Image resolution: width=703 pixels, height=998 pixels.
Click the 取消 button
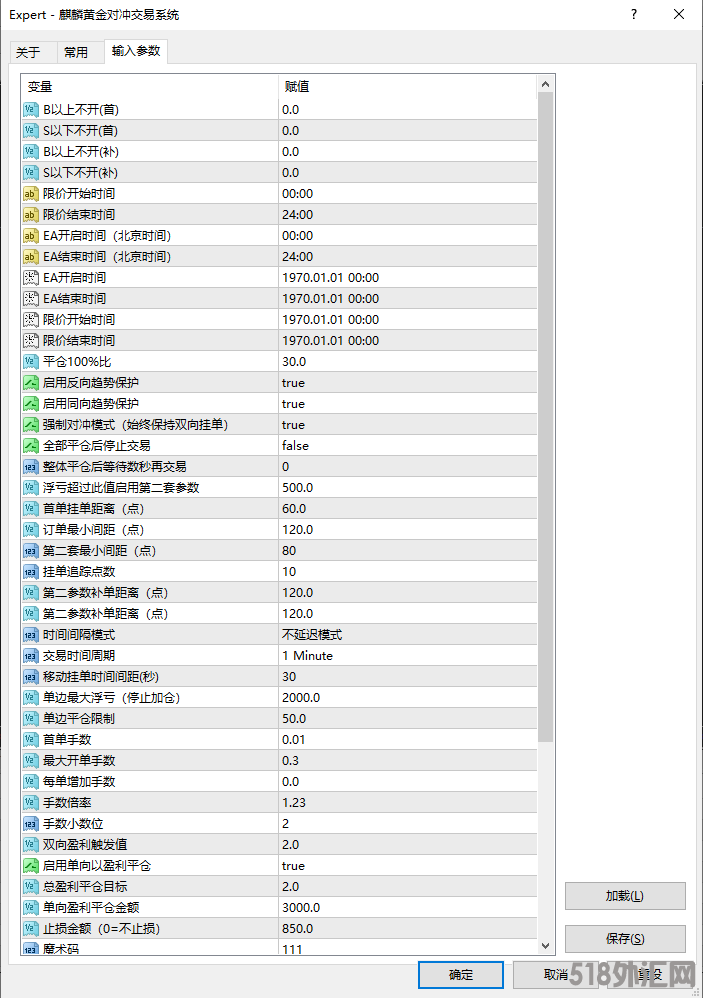(x=555, y=974)
